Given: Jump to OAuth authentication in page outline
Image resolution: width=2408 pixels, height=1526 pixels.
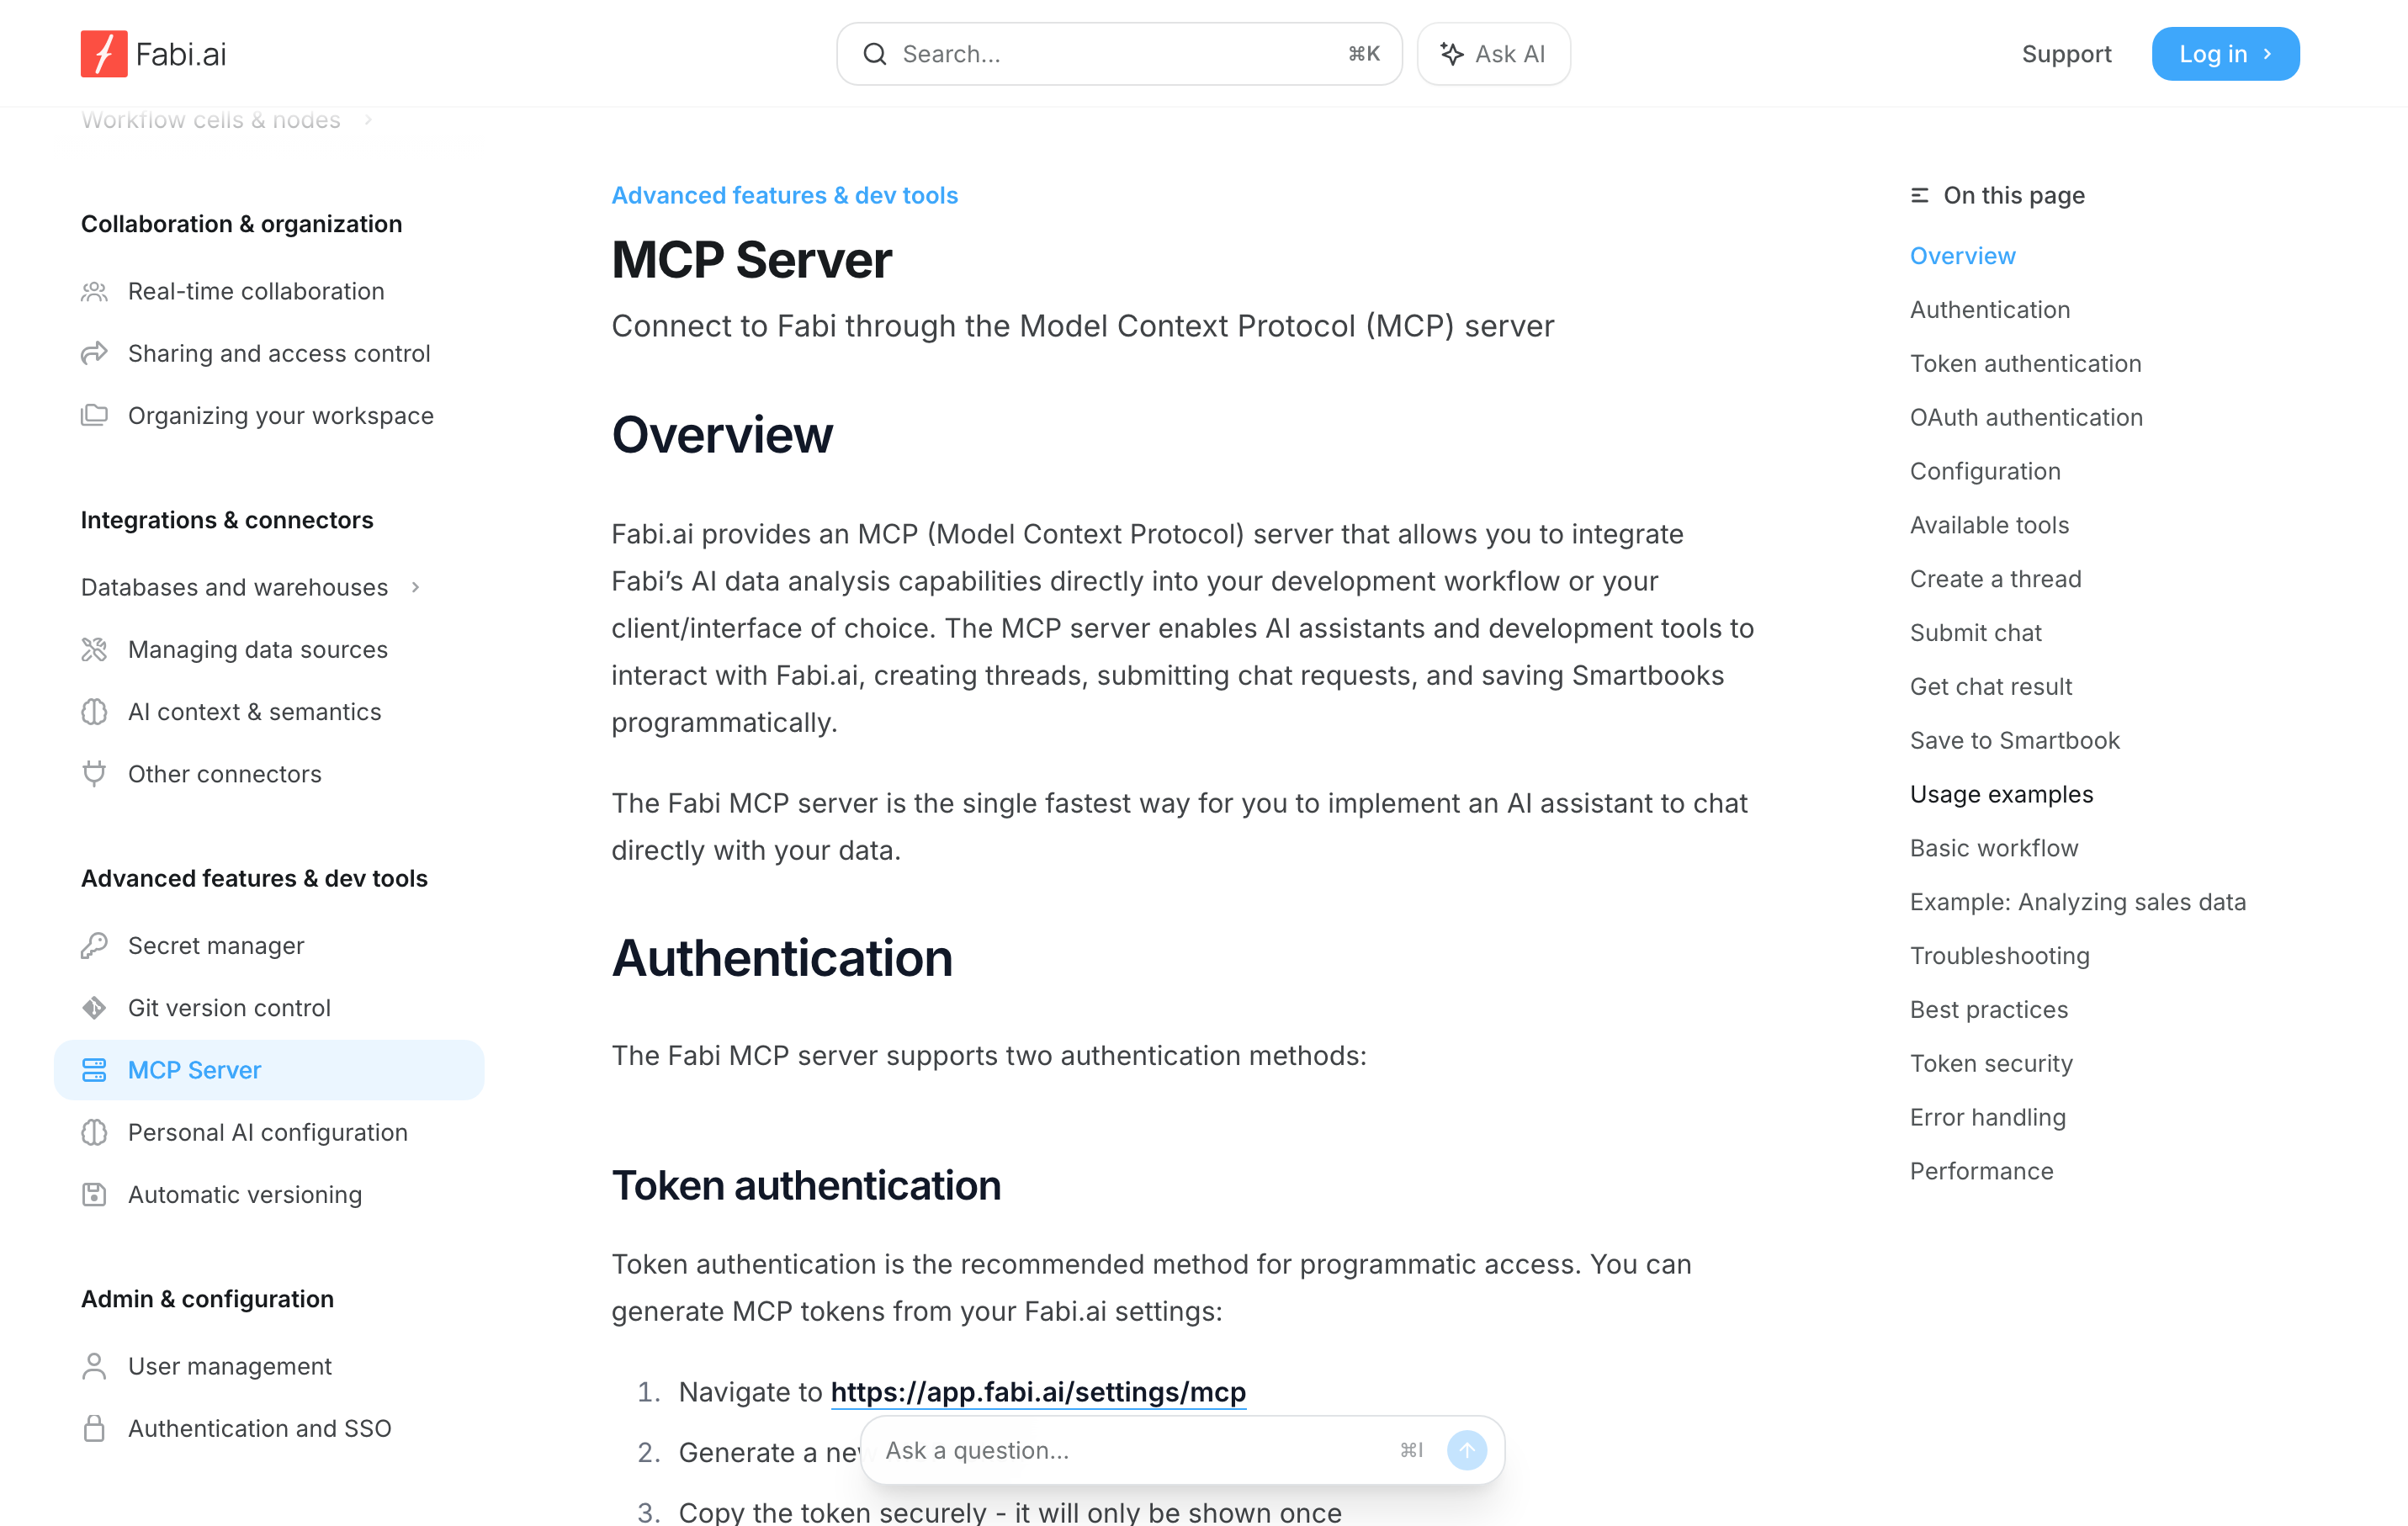Looking at the screenshot, I should point(2026,417).
